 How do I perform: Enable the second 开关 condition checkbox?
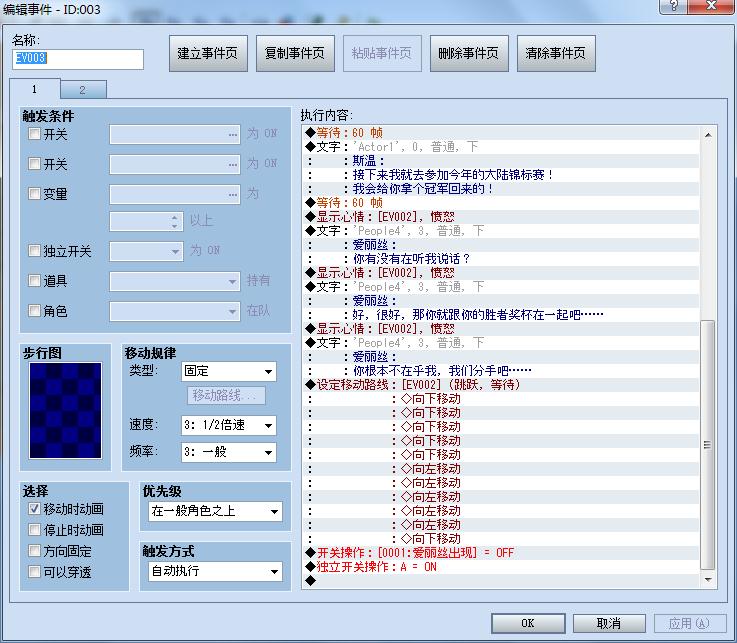coord(34,164)
